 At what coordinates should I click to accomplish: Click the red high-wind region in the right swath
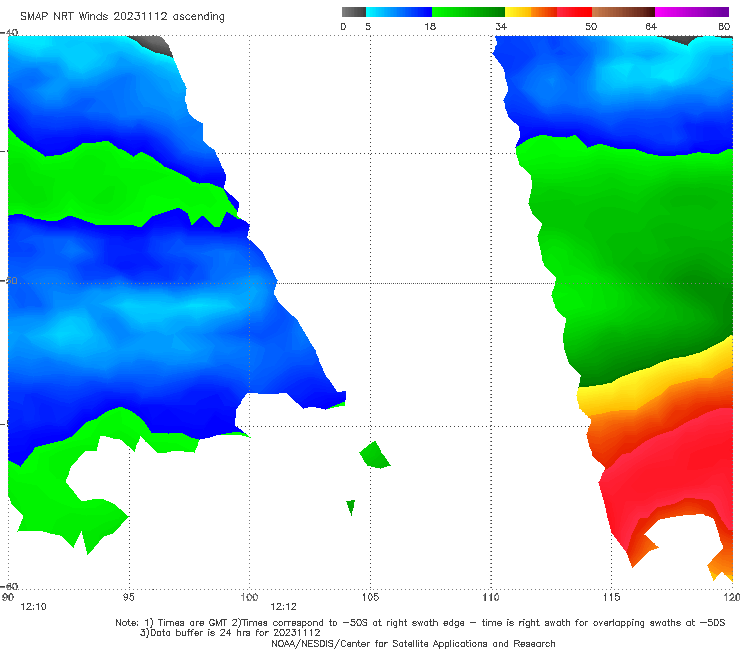(x=670, y=472)
